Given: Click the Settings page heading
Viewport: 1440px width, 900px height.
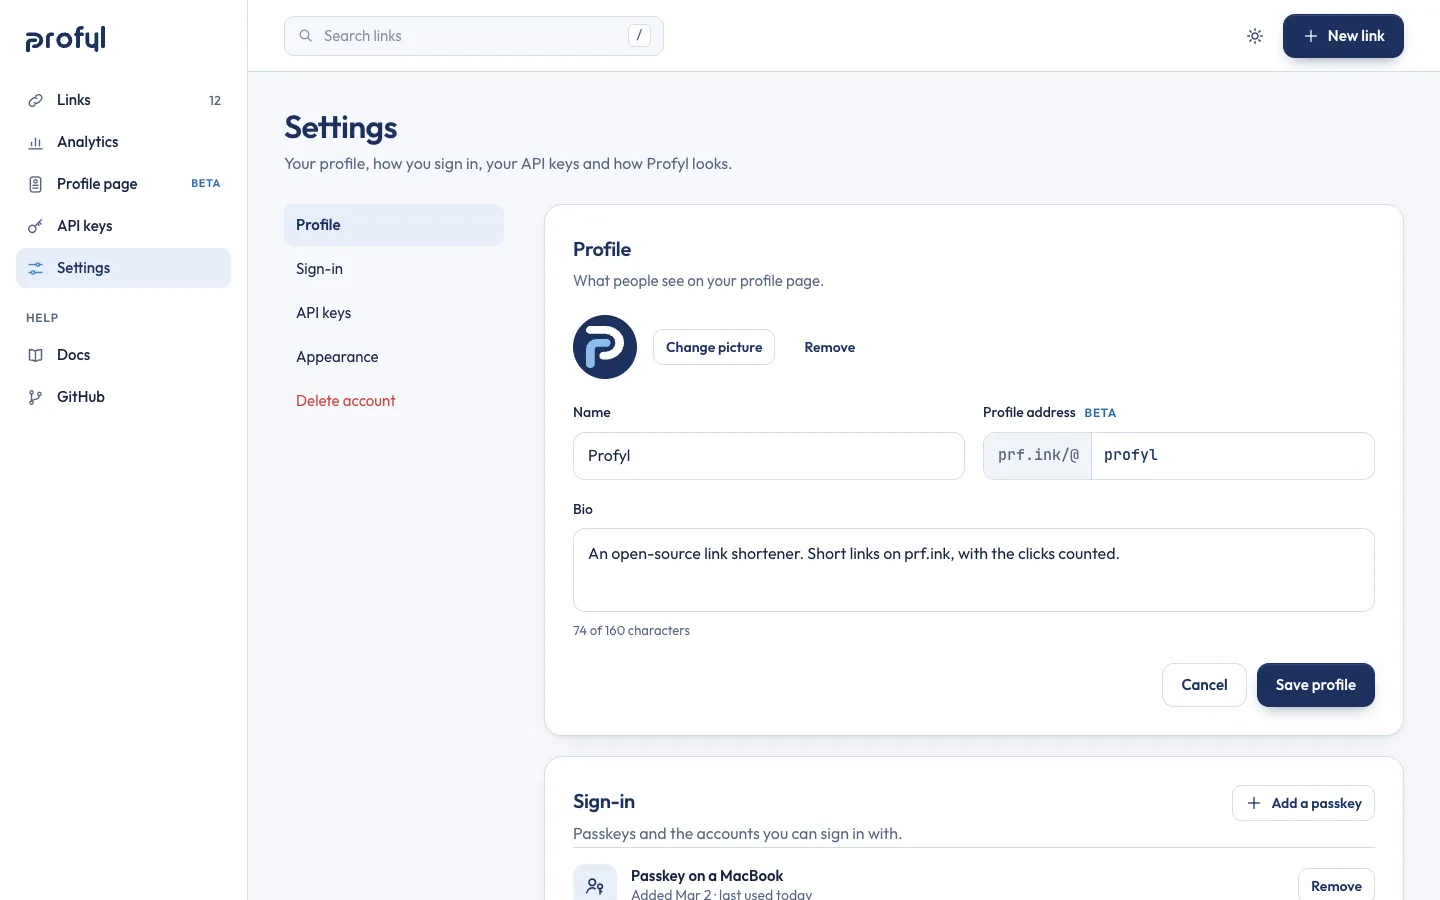Looking at the screenshot, I should (341, 128).
